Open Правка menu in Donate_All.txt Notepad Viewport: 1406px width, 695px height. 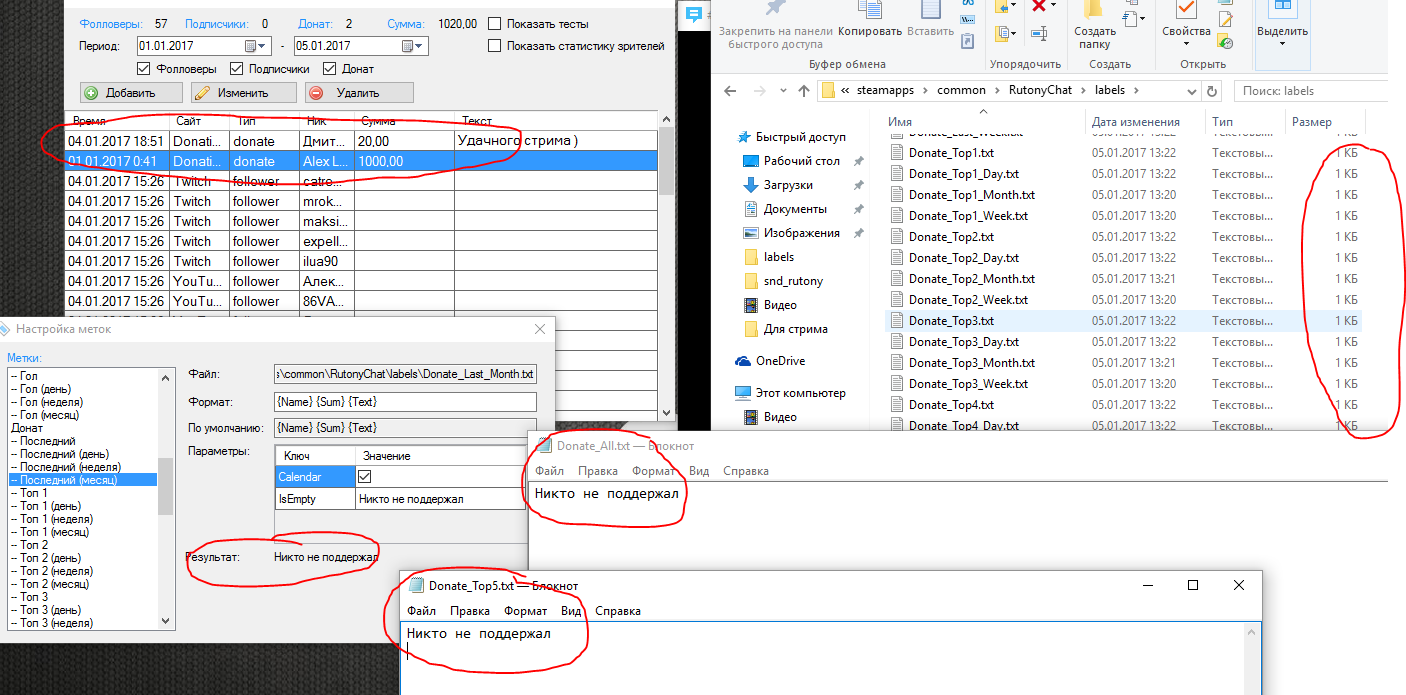tap(598, 471)
